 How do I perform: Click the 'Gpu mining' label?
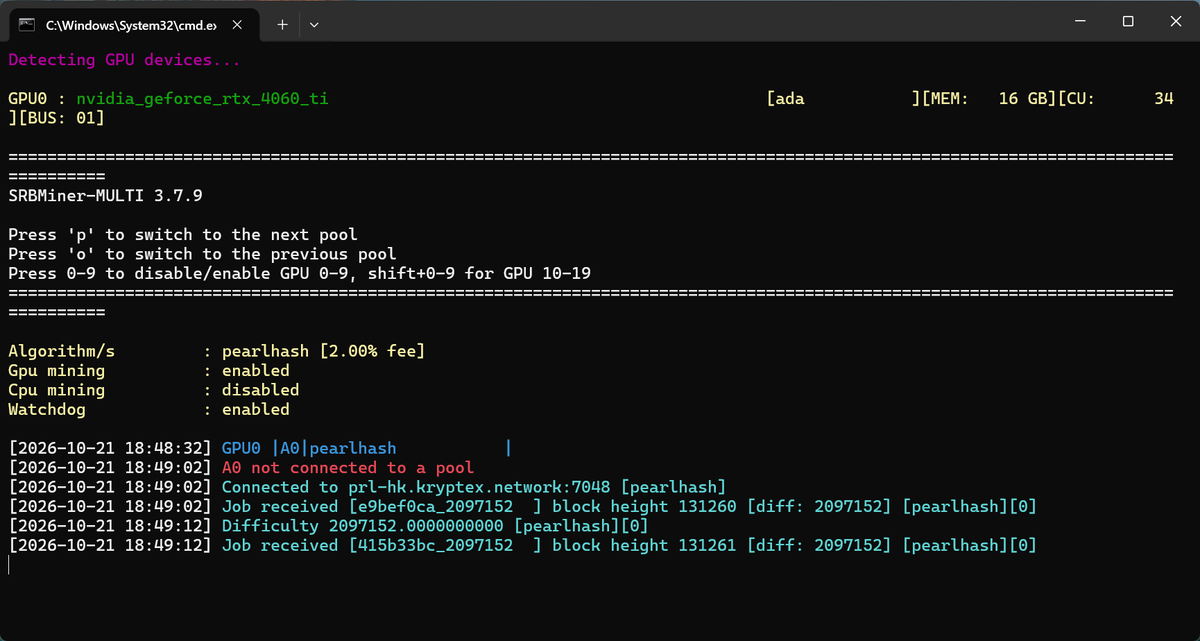click(x=56, y=371)
